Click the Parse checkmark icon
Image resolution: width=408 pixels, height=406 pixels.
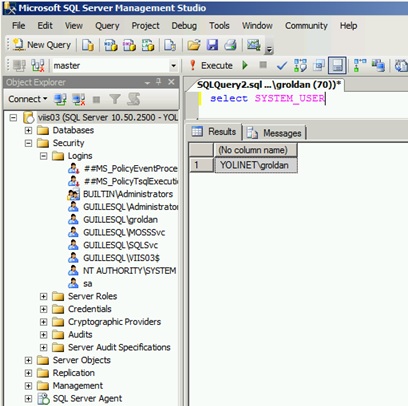(282, 65)
